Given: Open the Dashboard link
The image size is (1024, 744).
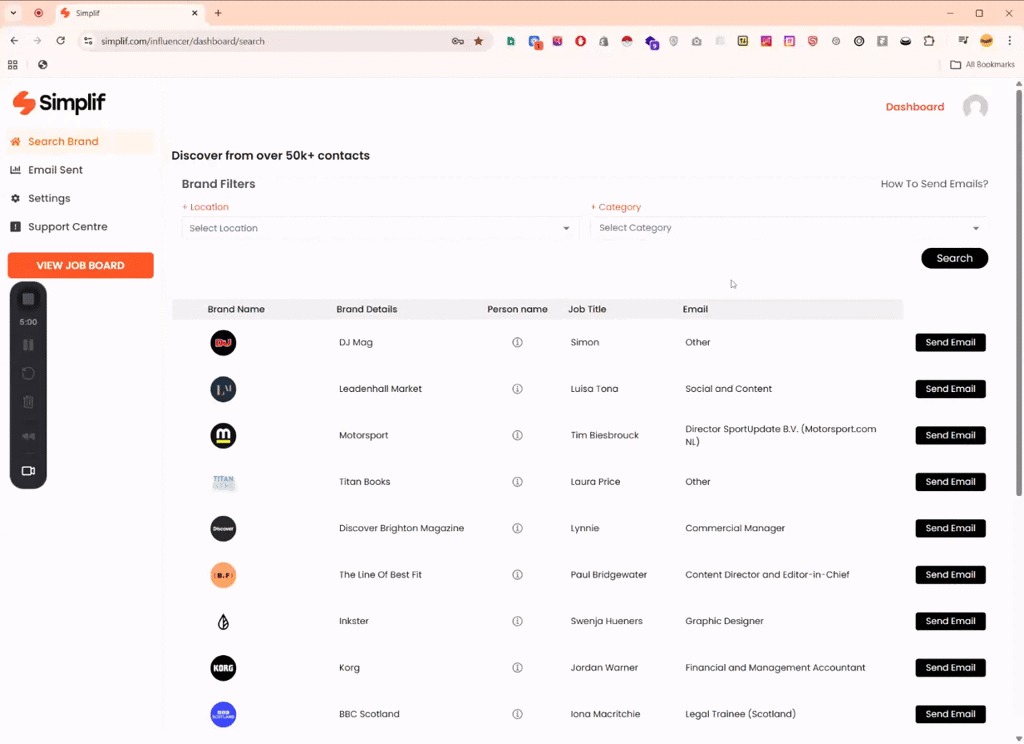Looking at the screenshot, I should [914, 107].
